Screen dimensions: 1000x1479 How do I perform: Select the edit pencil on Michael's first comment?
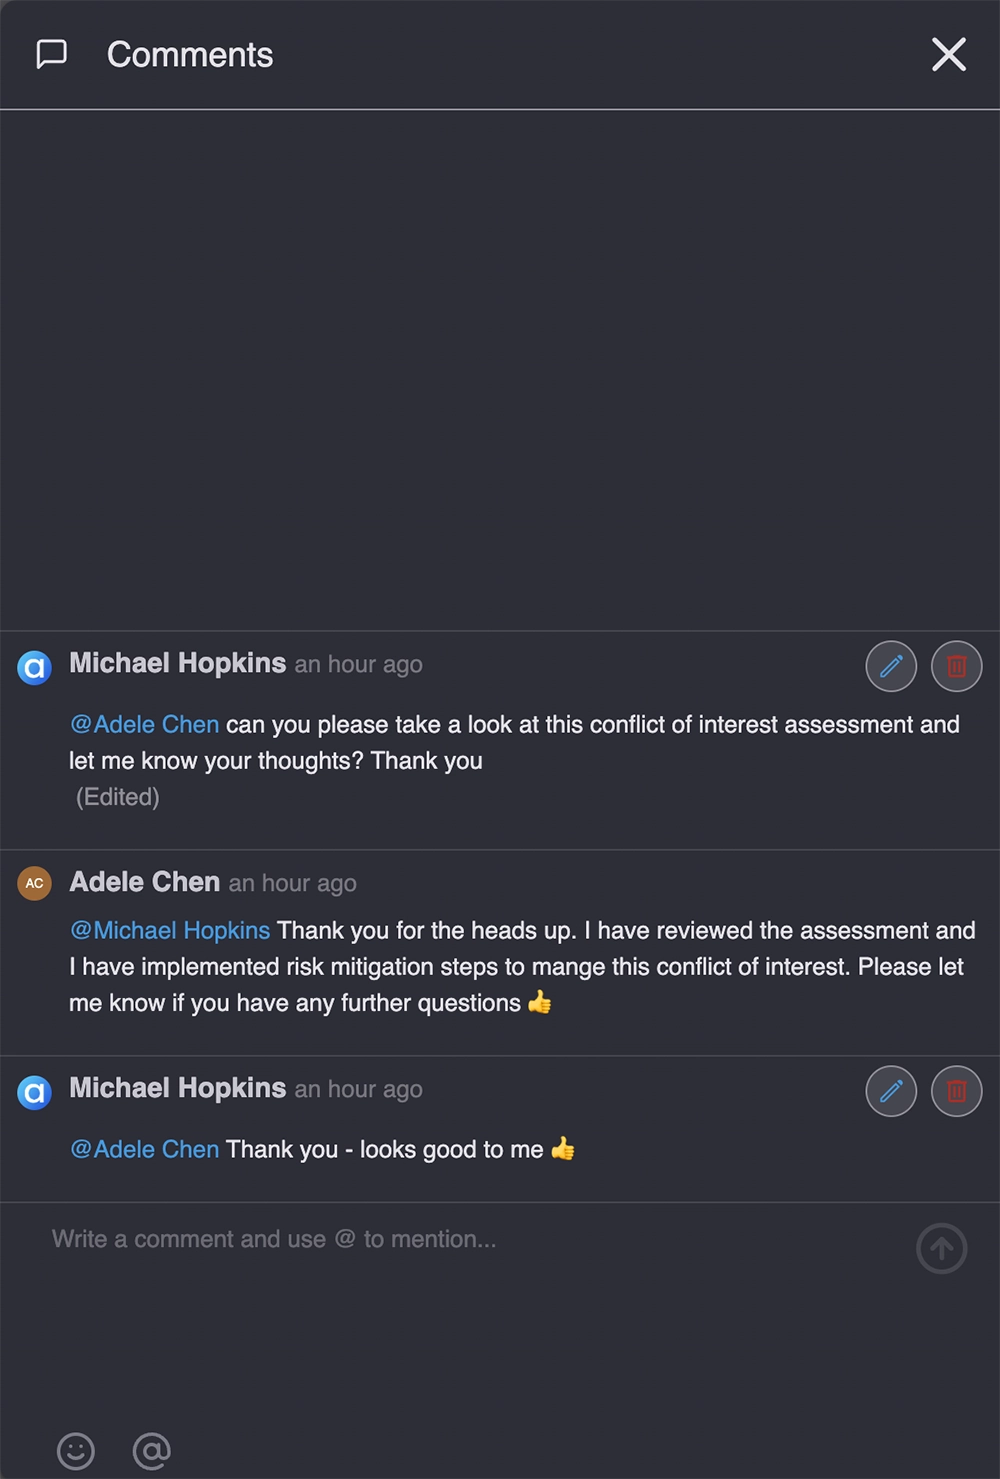pos(891,666)
